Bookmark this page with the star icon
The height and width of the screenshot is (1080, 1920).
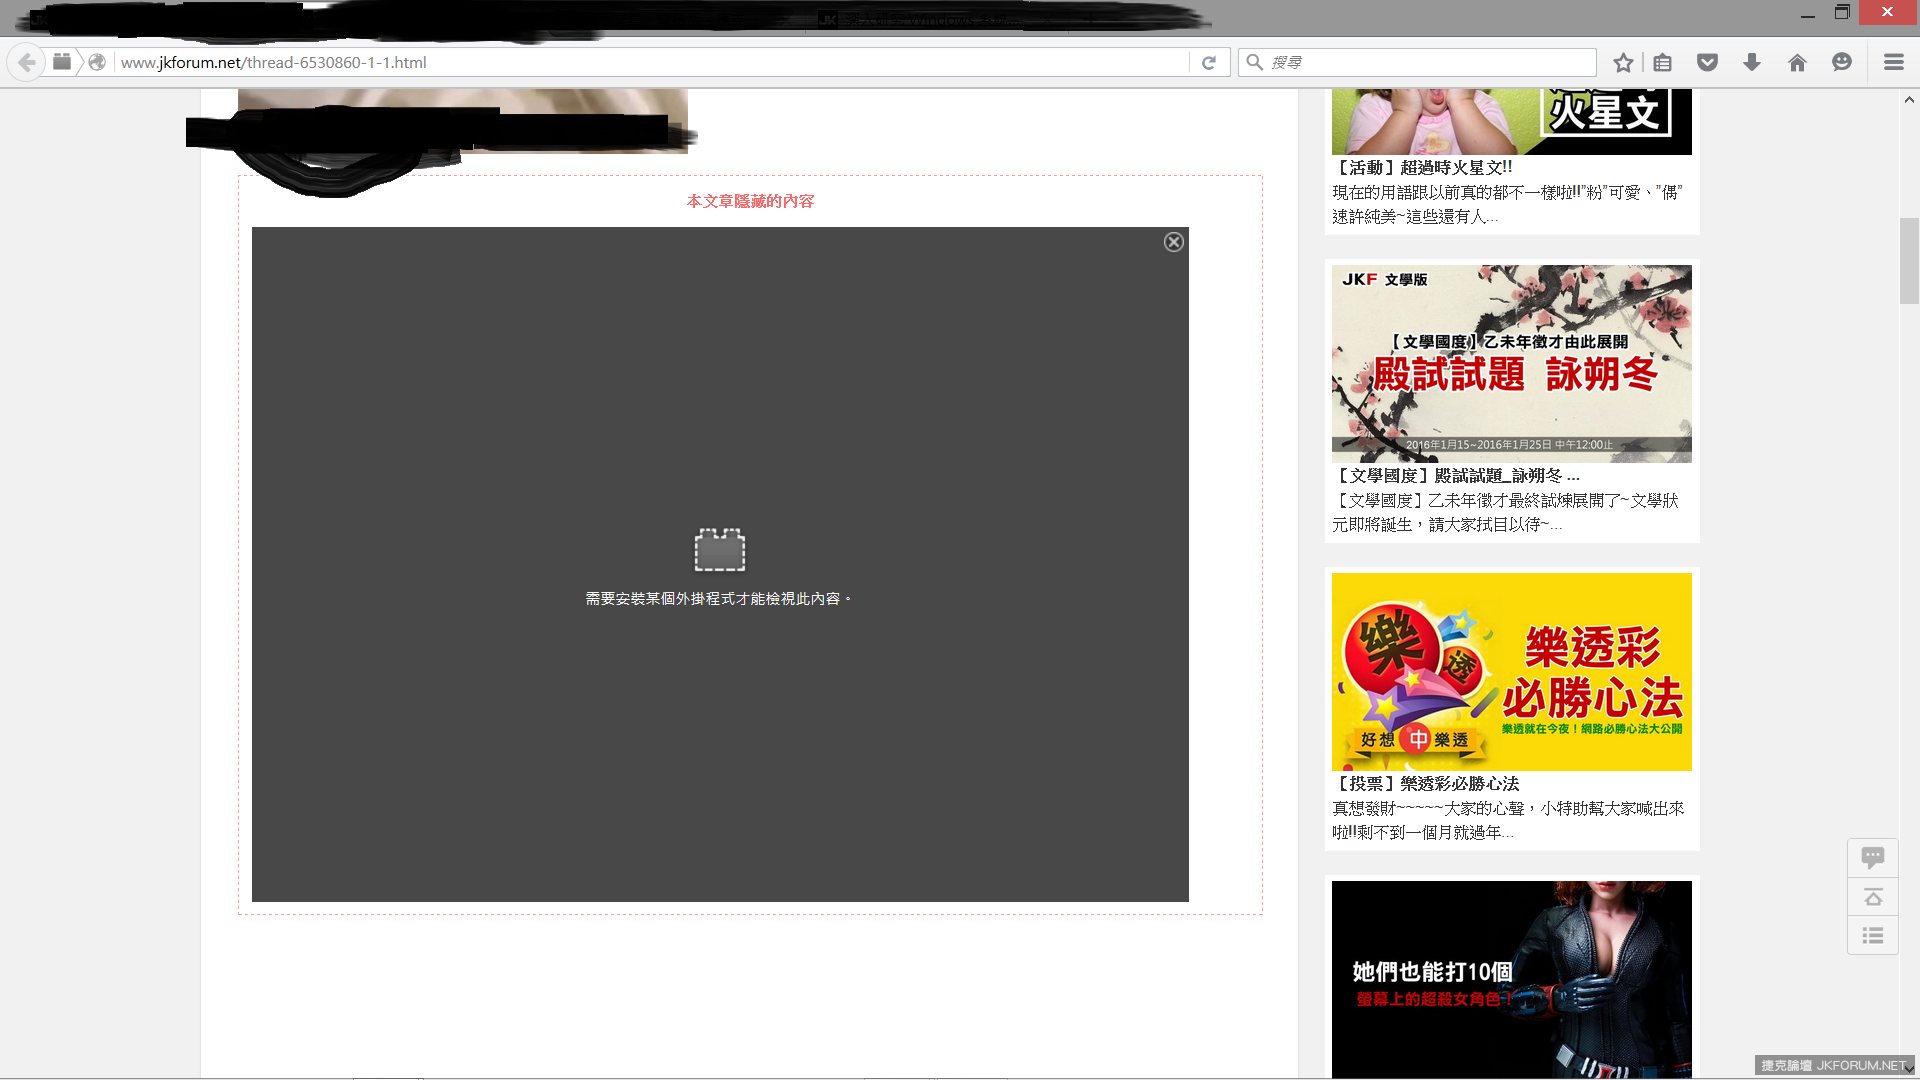(1623, 62)
